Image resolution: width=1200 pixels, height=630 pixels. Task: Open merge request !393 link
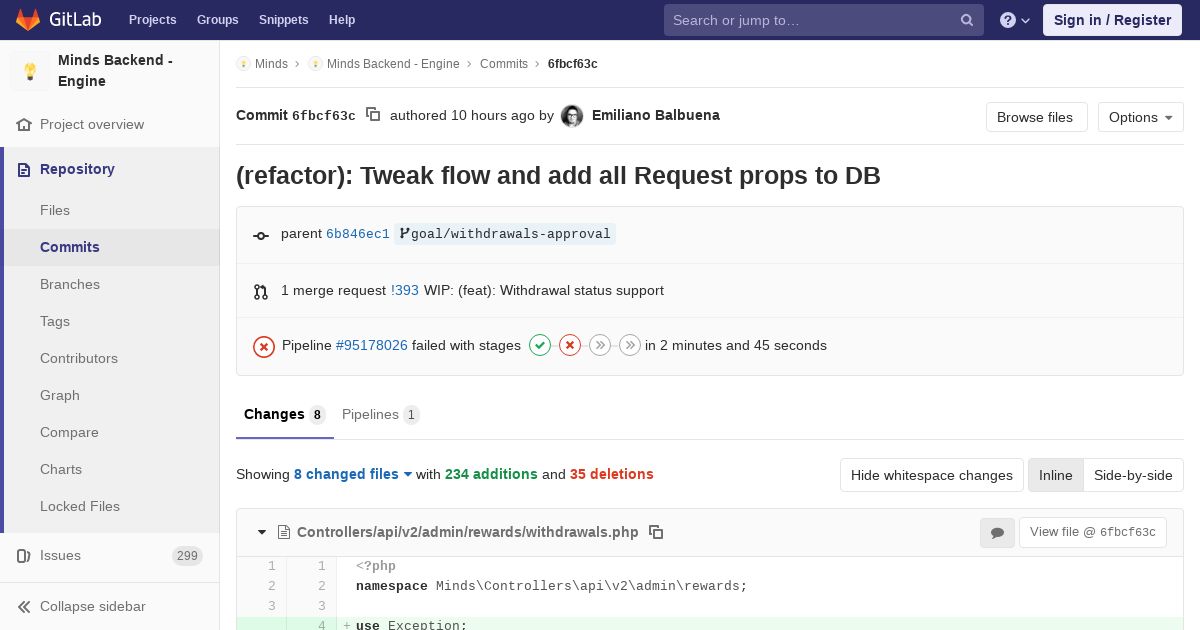(x=405, y=290)
